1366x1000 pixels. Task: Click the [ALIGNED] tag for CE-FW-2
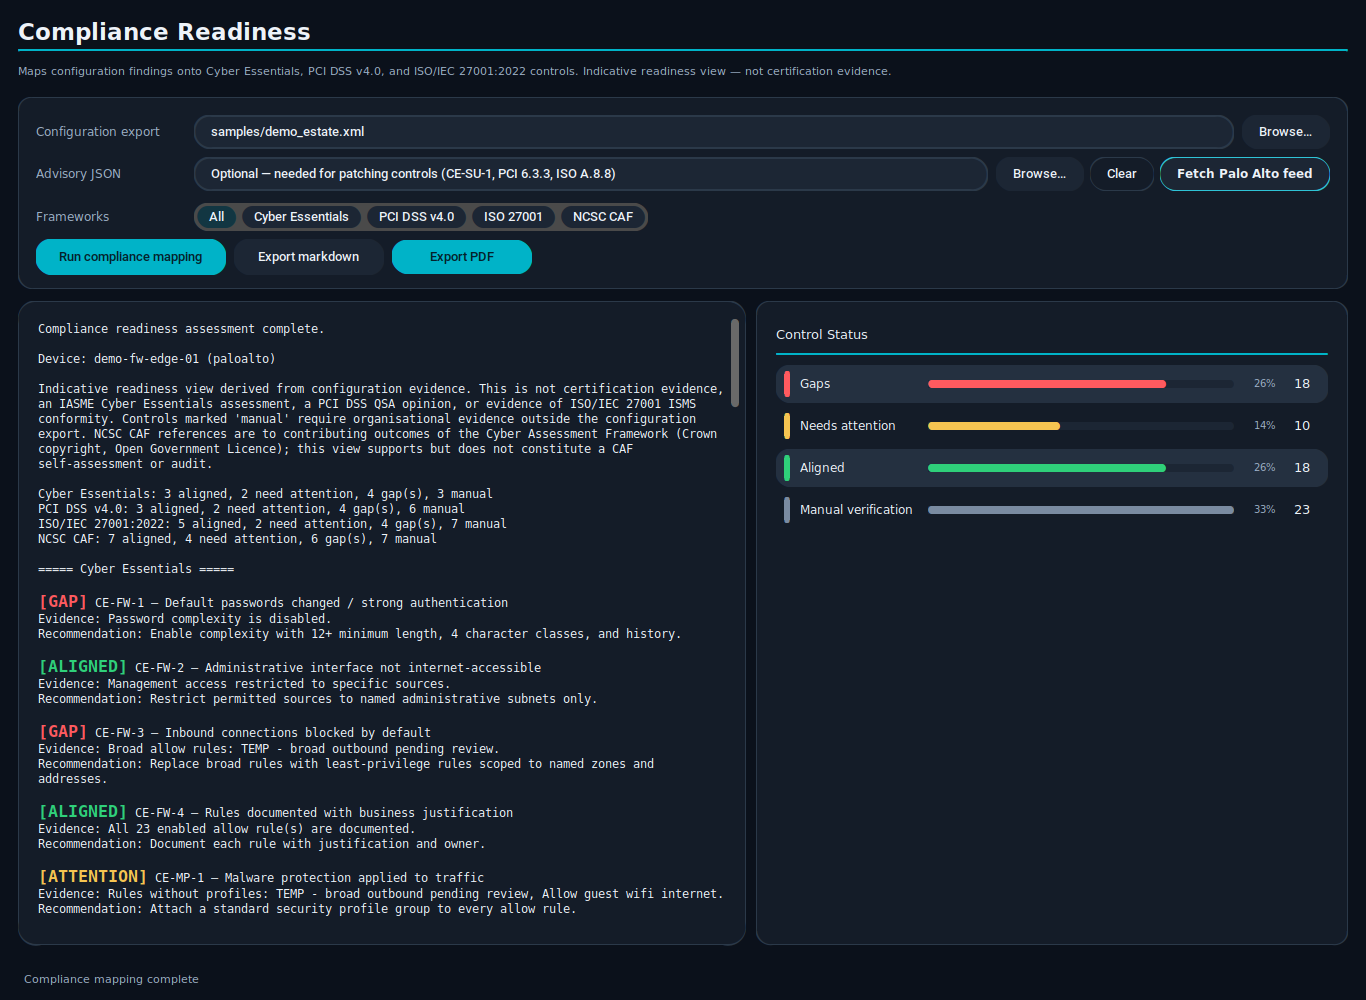[83, 667]
